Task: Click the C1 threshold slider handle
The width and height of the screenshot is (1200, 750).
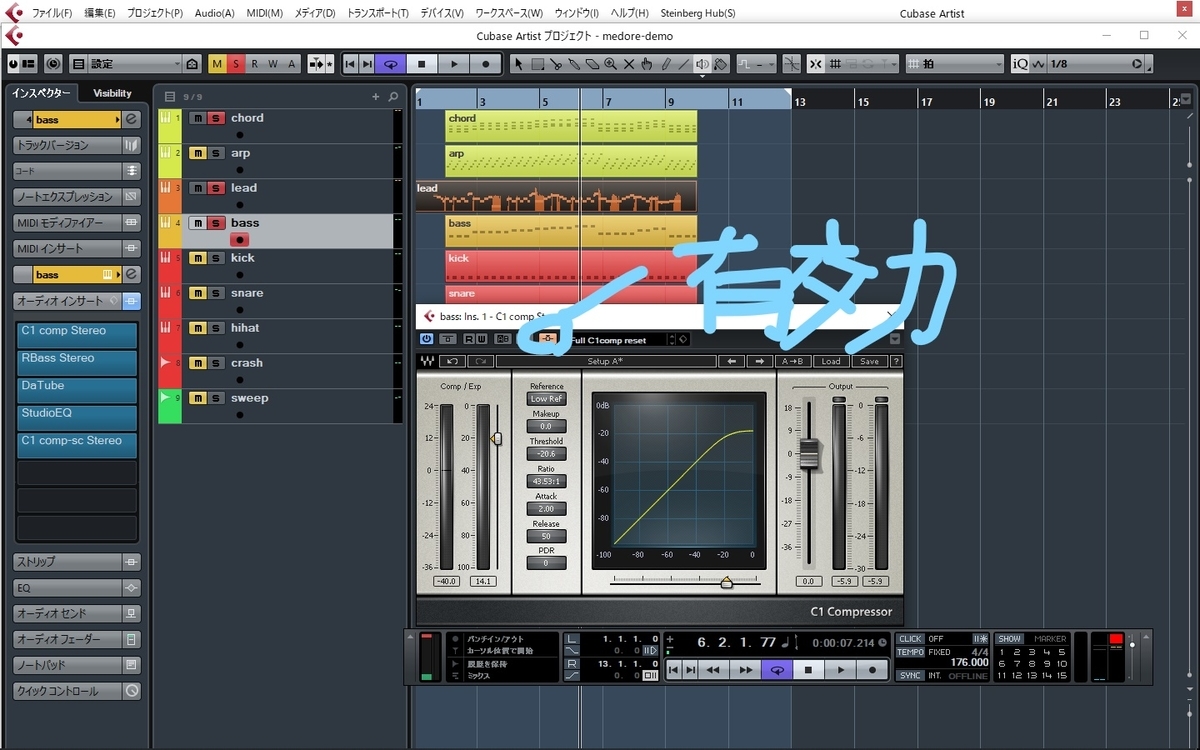Action: (497, 438)
